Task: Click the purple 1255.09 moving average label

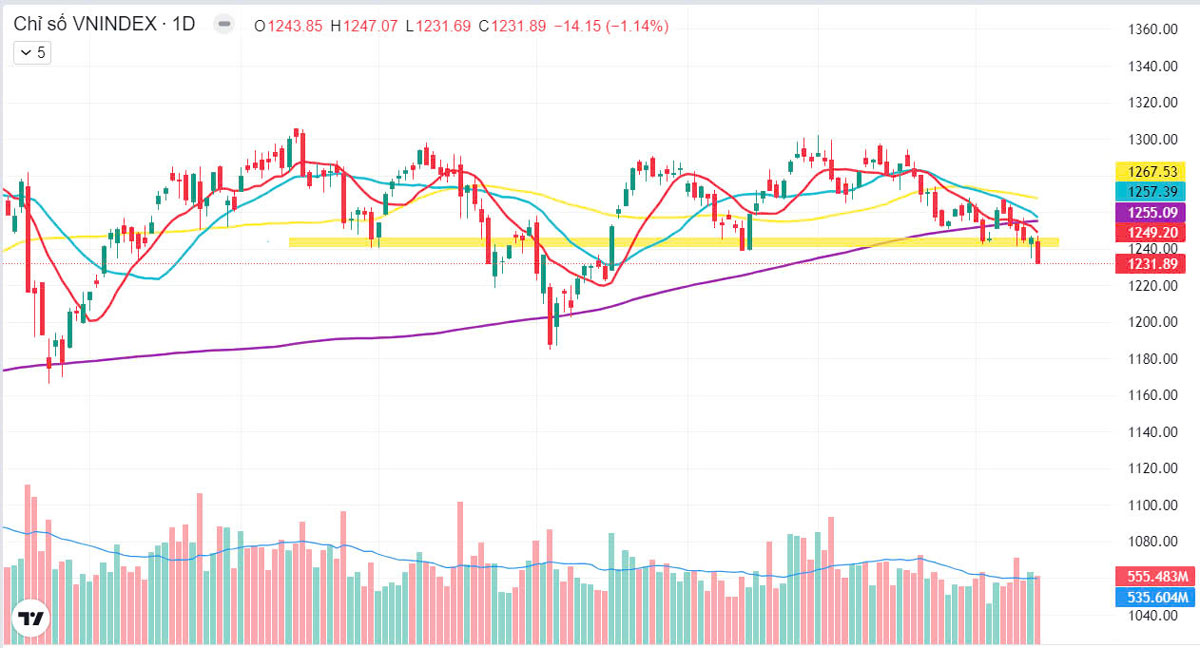Action: pos(1153,212)
